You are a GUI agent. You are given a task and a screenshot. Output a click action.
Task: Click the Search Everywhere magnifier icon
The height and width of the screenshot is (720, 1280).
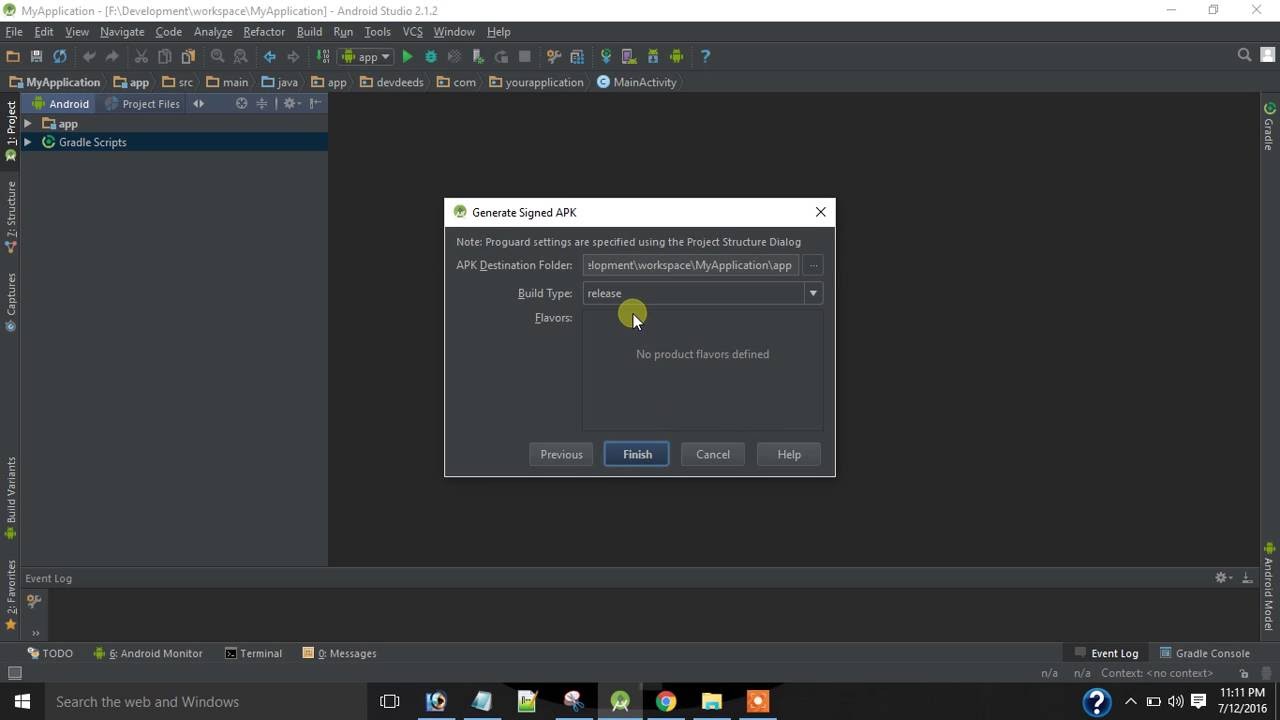[1244, 56]
